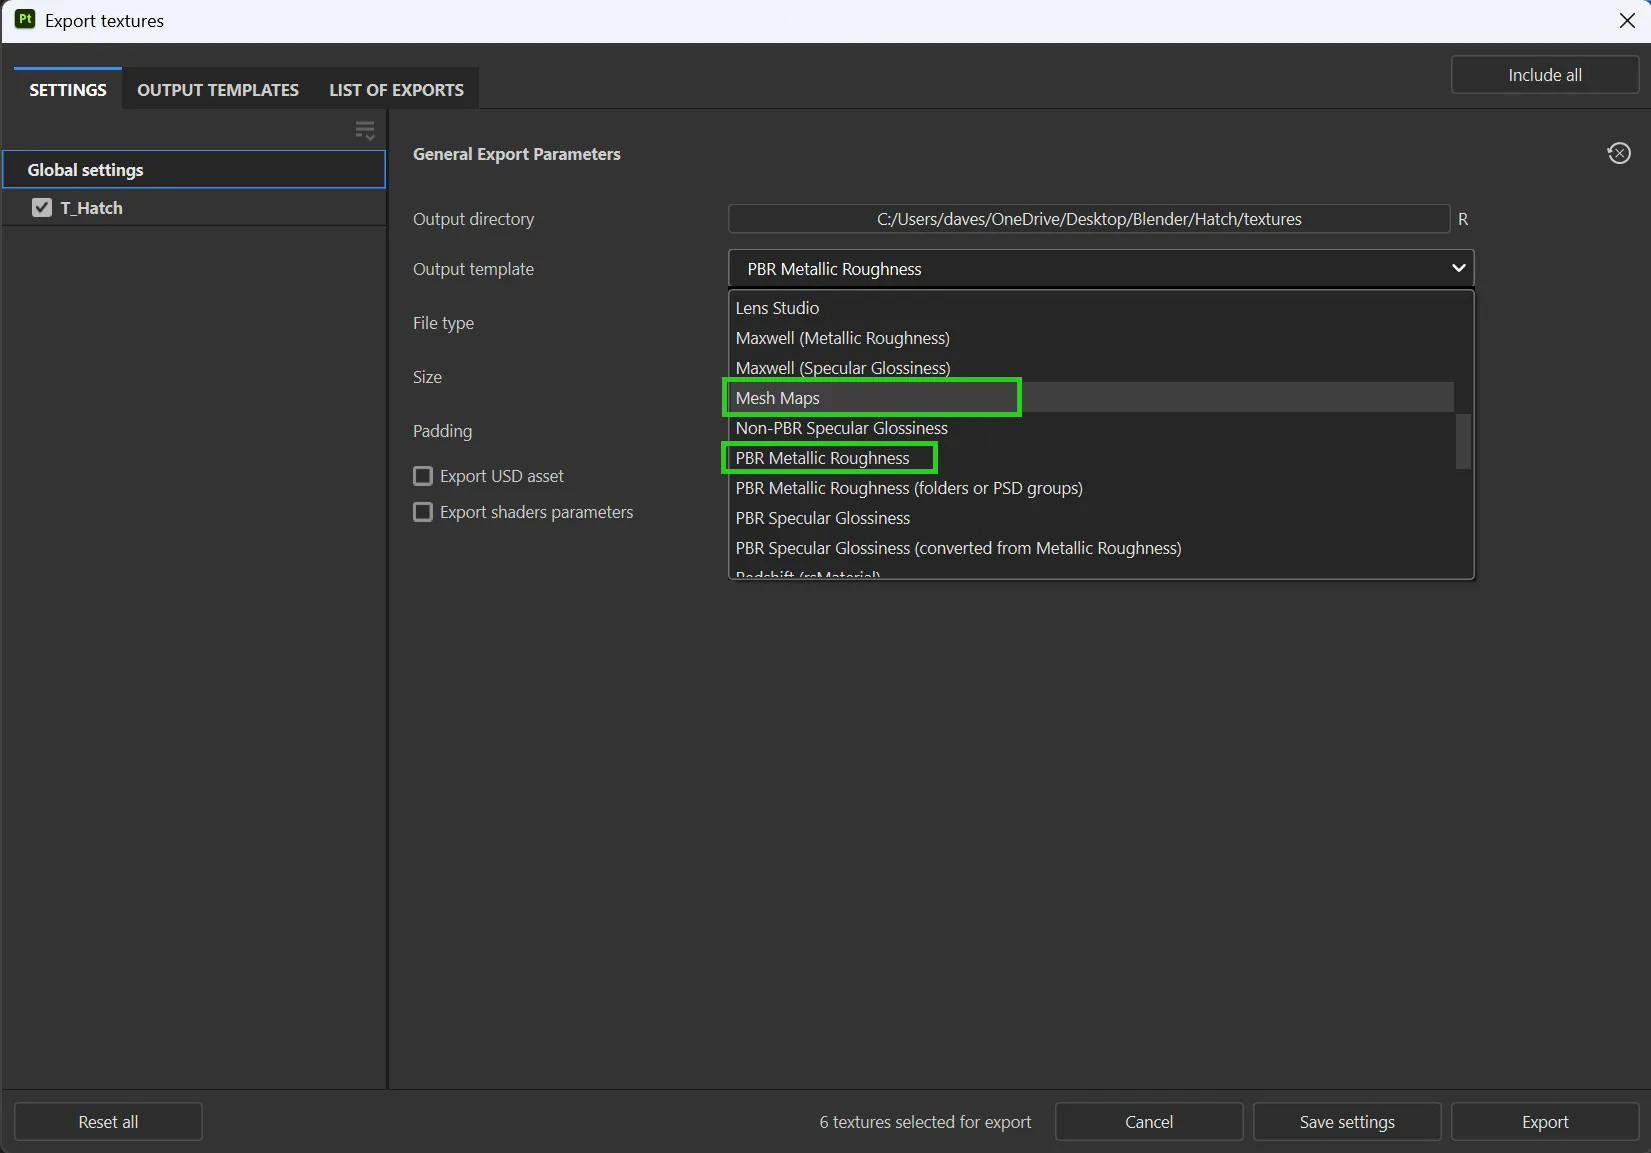Collapse the Output template dropdown arrow

click(x=1458, y=268)
